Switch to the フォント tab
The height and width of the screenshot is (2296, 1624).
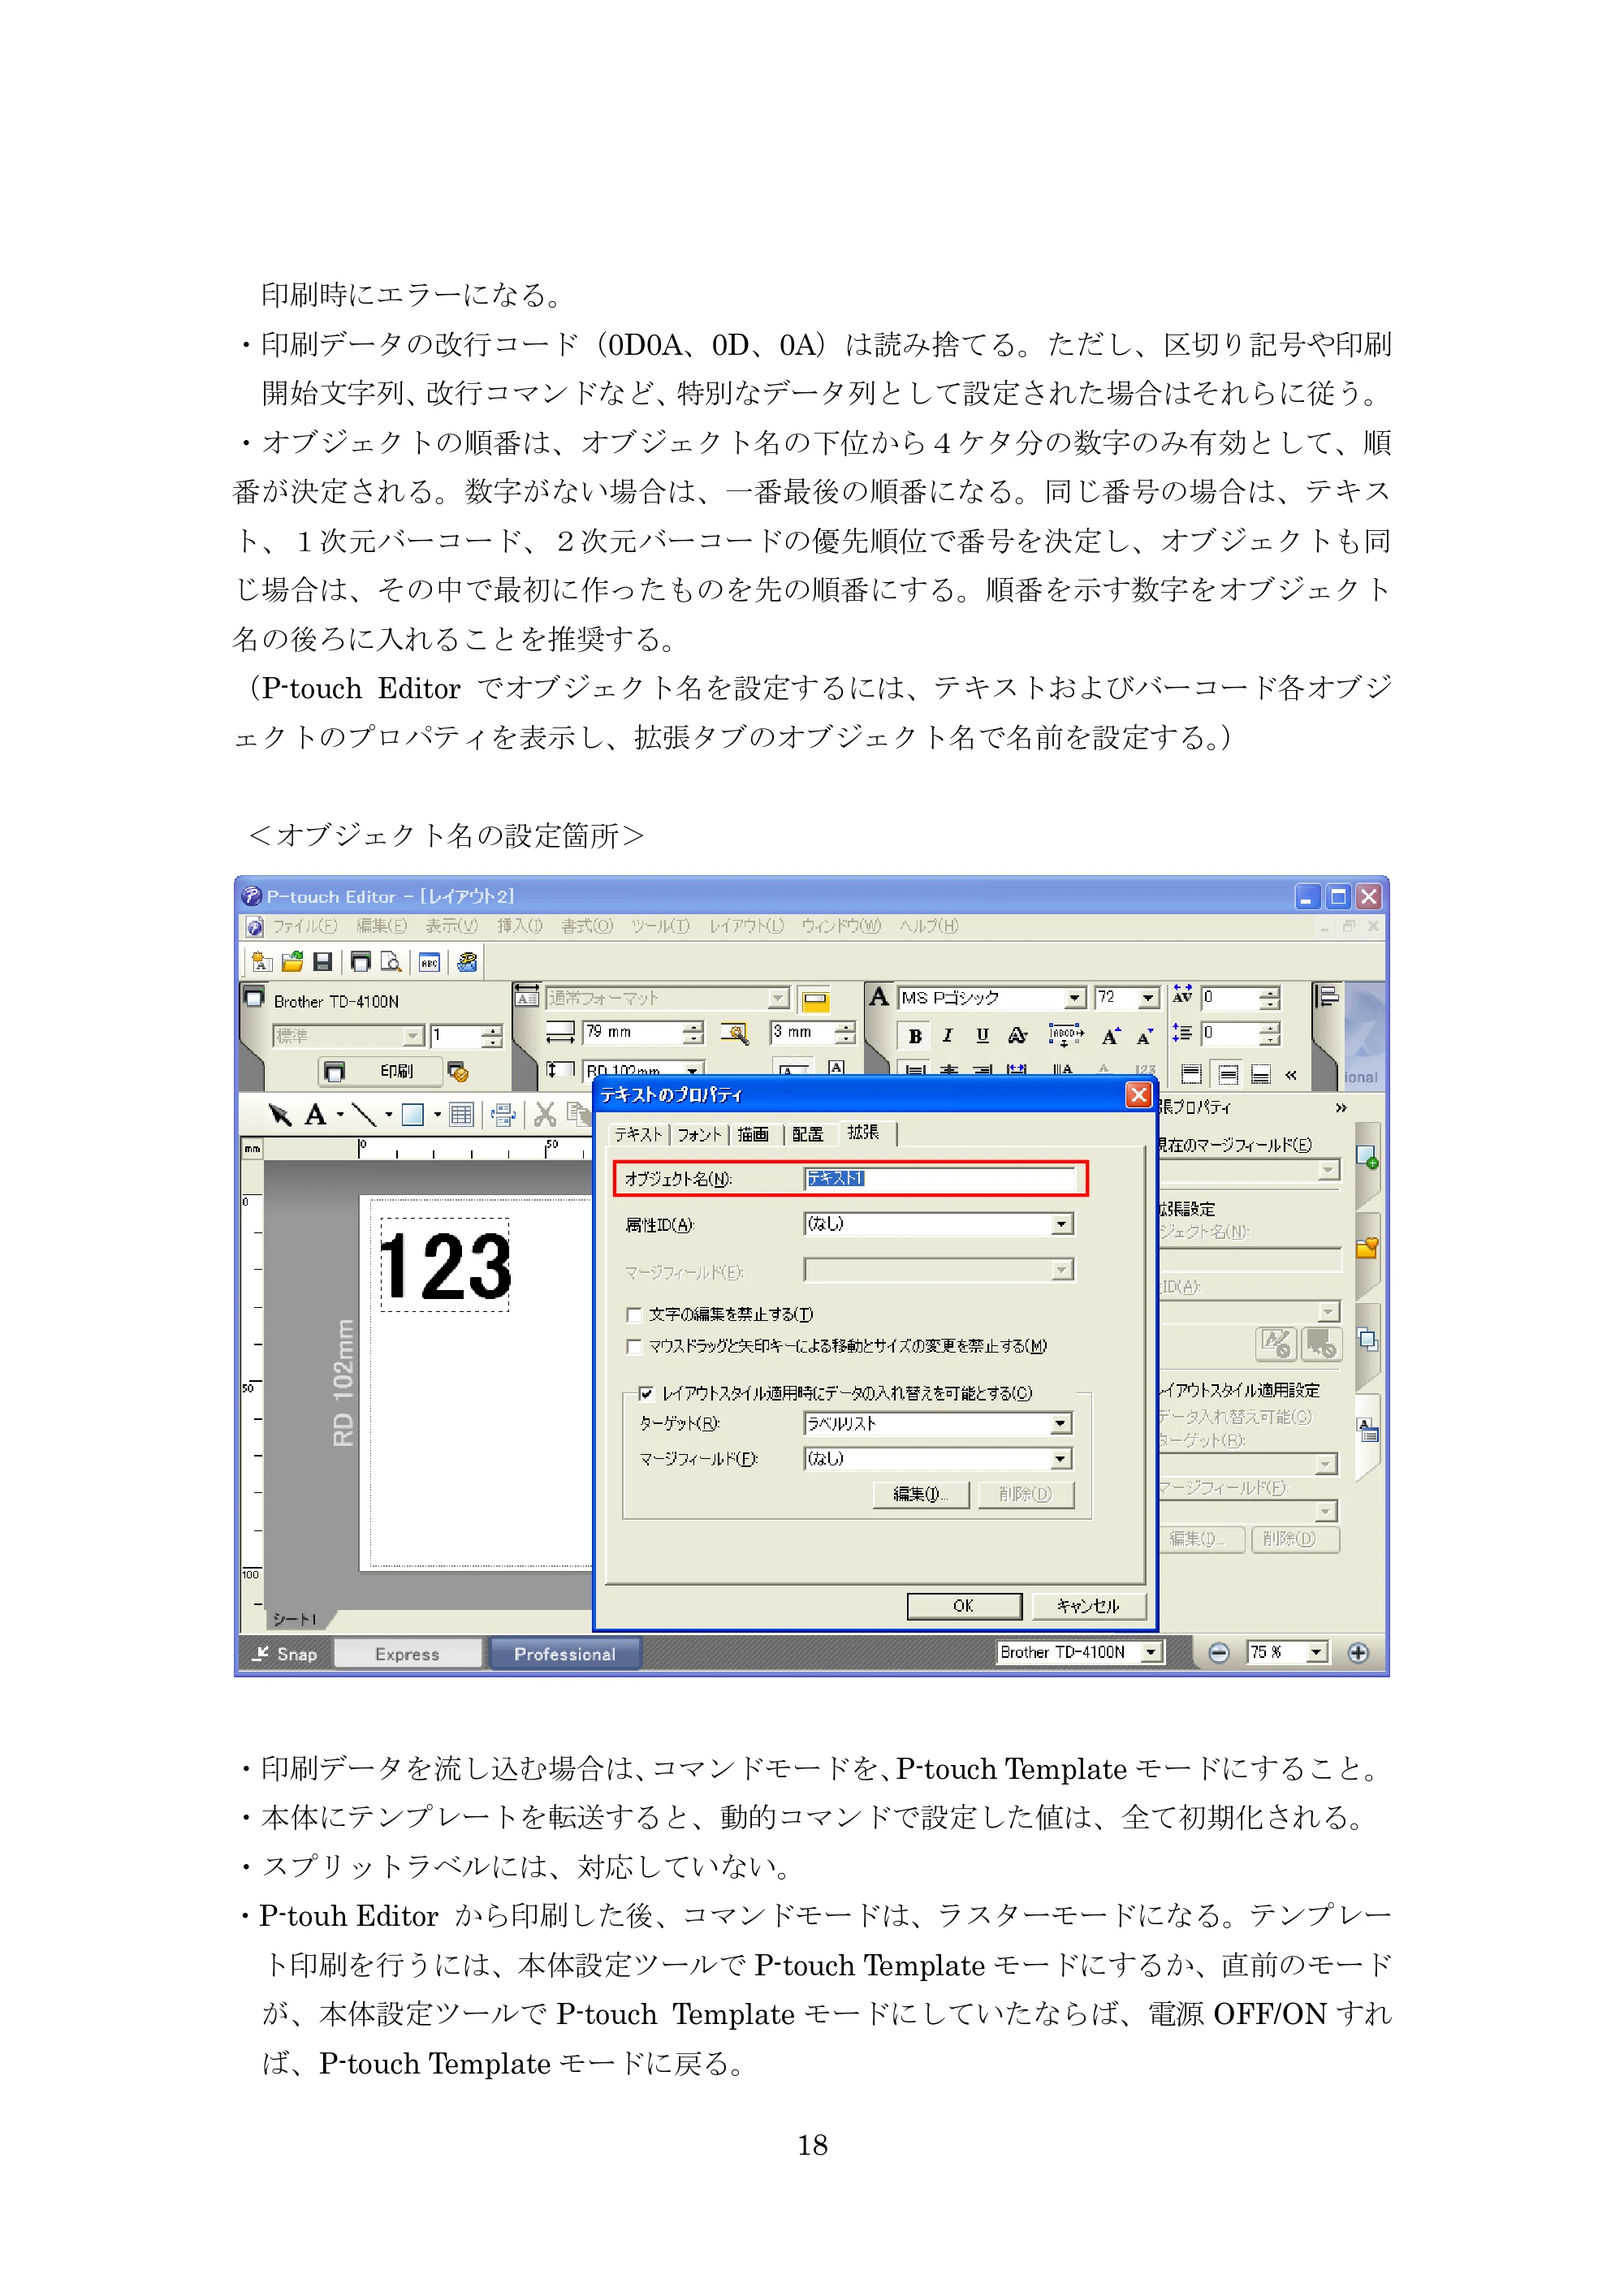point(698,1134)
